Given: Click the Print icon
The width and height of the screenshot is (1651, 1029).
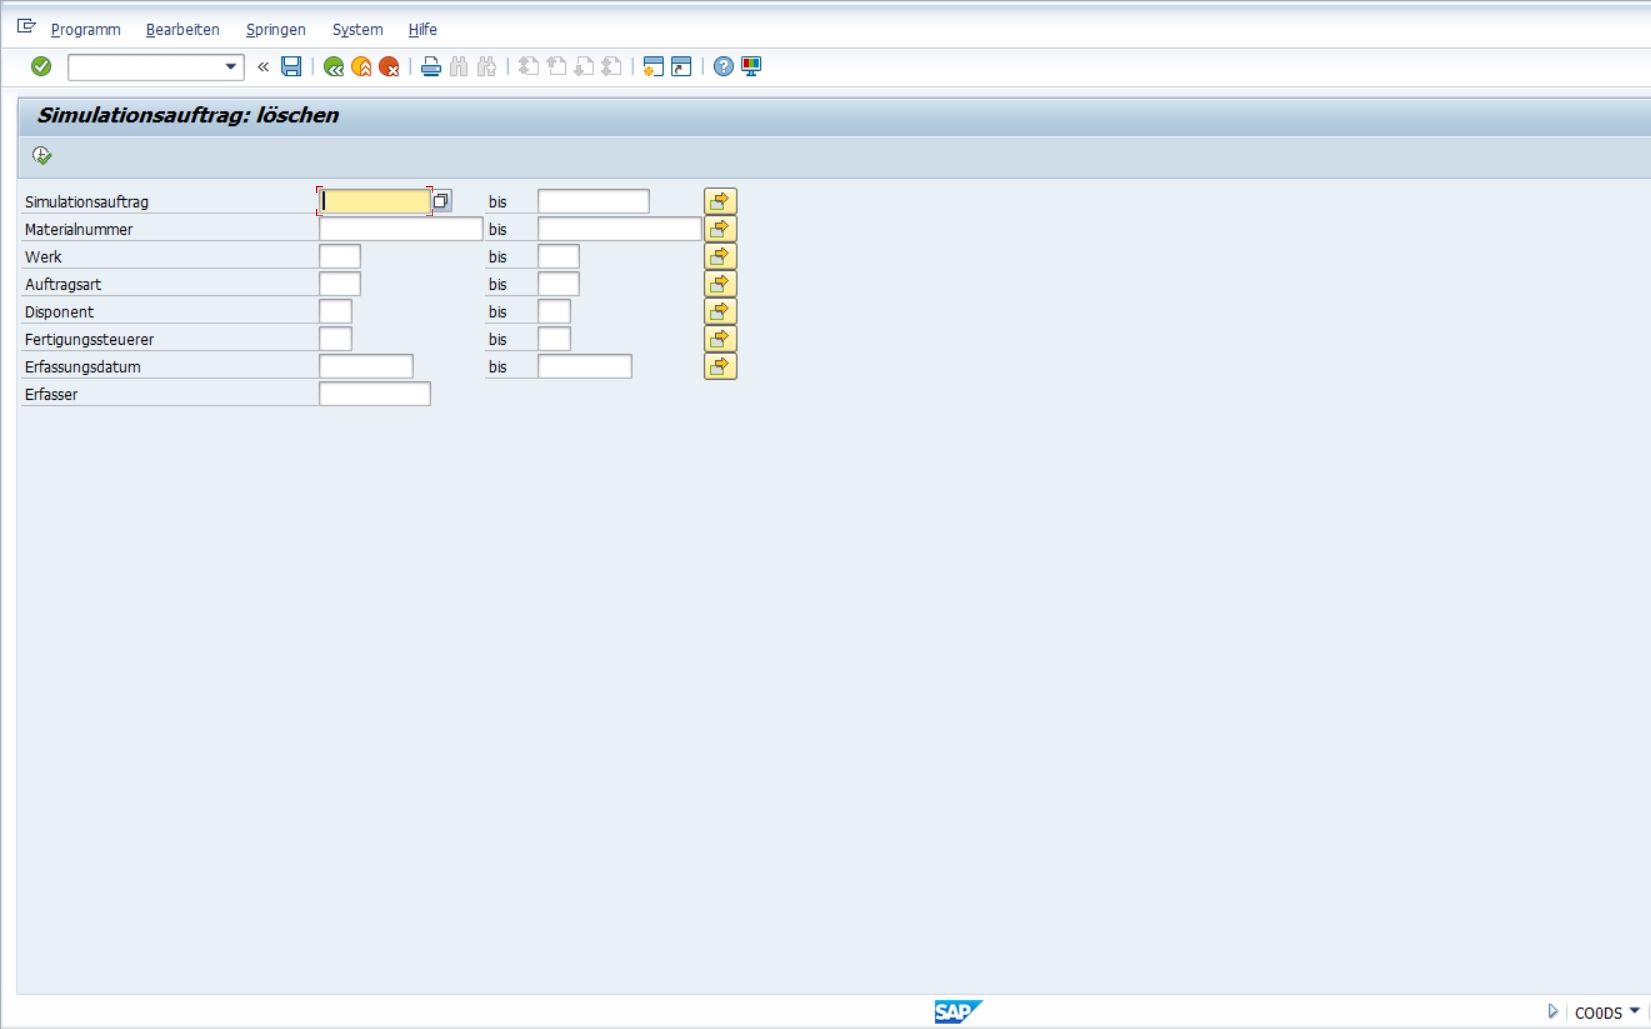Looking at the screenshot, I should (x=431, y=67).
